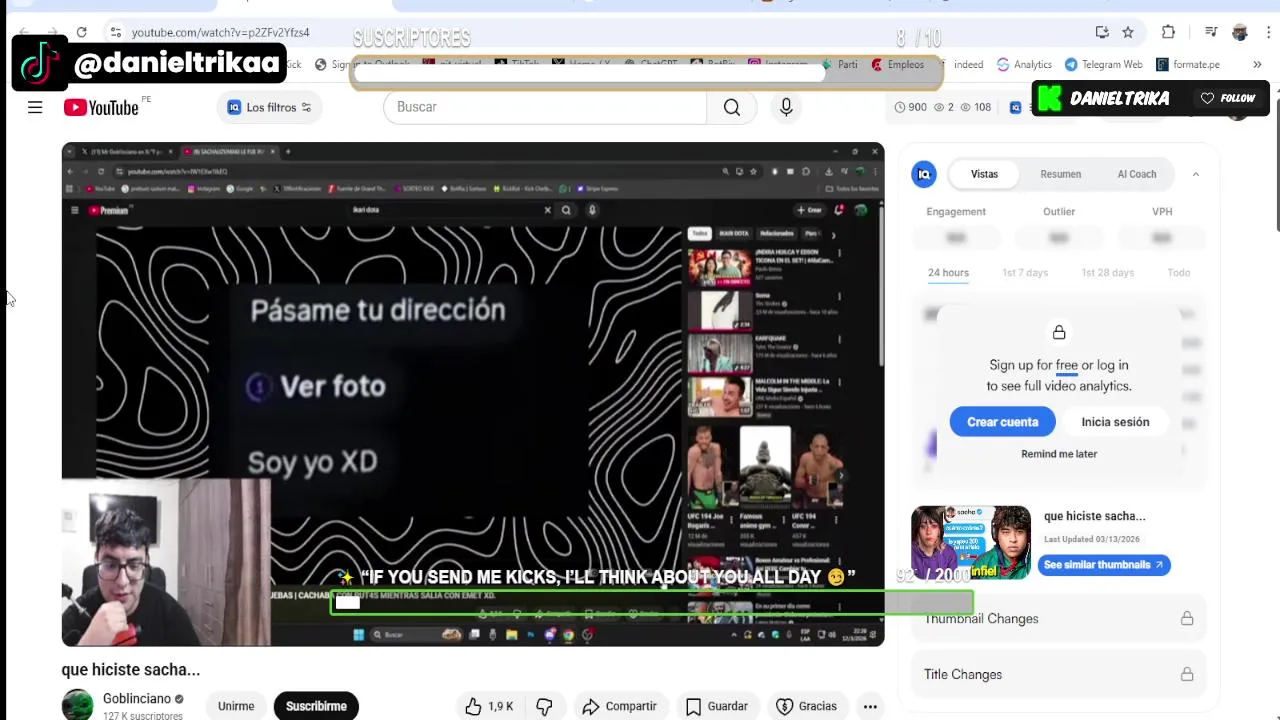The width and height of the screenshot is (1280, 720).
Task: Click the vidIQ stats showing 900 and 108
Action: (x=942, y=107)
